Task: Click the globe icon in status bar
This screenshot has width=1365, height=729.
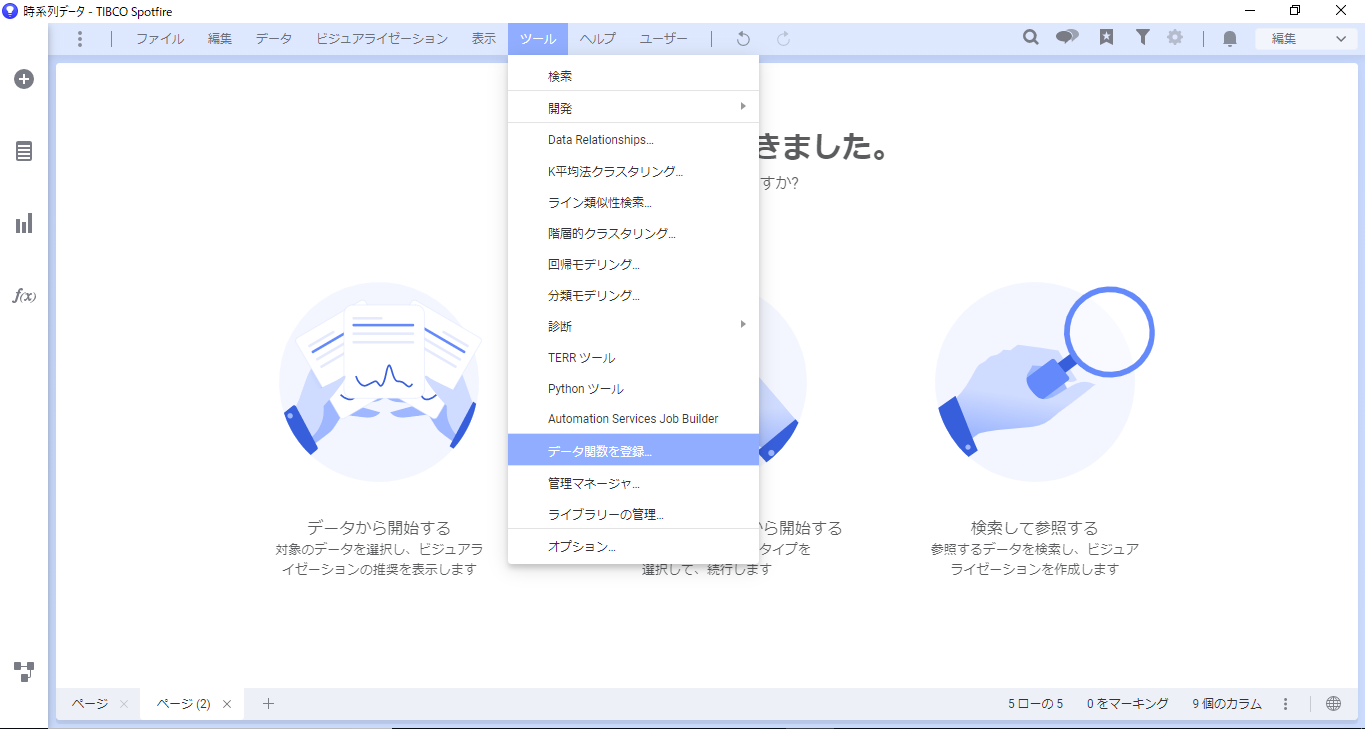Action: click(1333, 704)
